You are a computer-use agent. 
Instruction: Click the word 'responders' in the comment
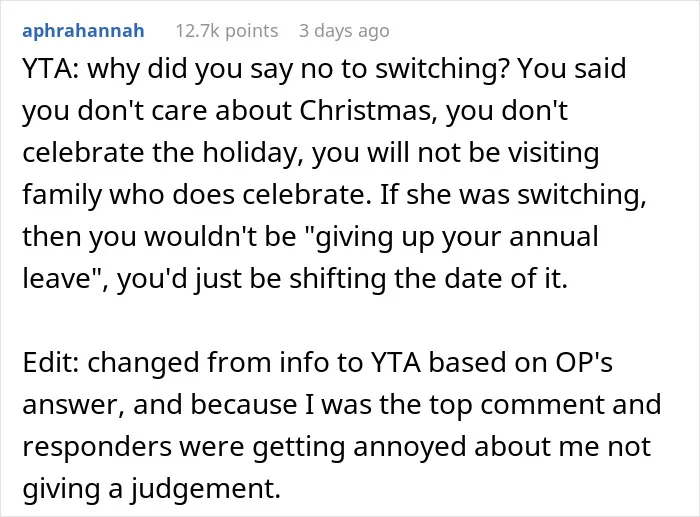[x=97, y=447]
